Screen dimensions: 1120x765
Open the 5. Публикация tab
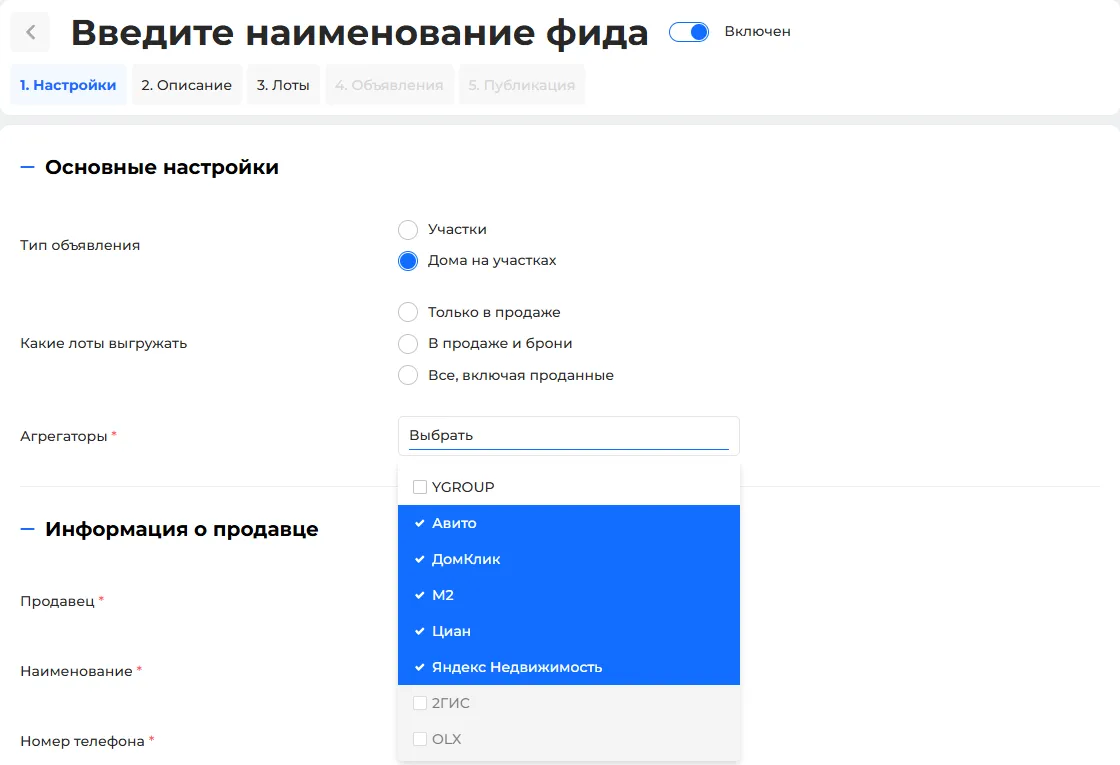[521, 85]
